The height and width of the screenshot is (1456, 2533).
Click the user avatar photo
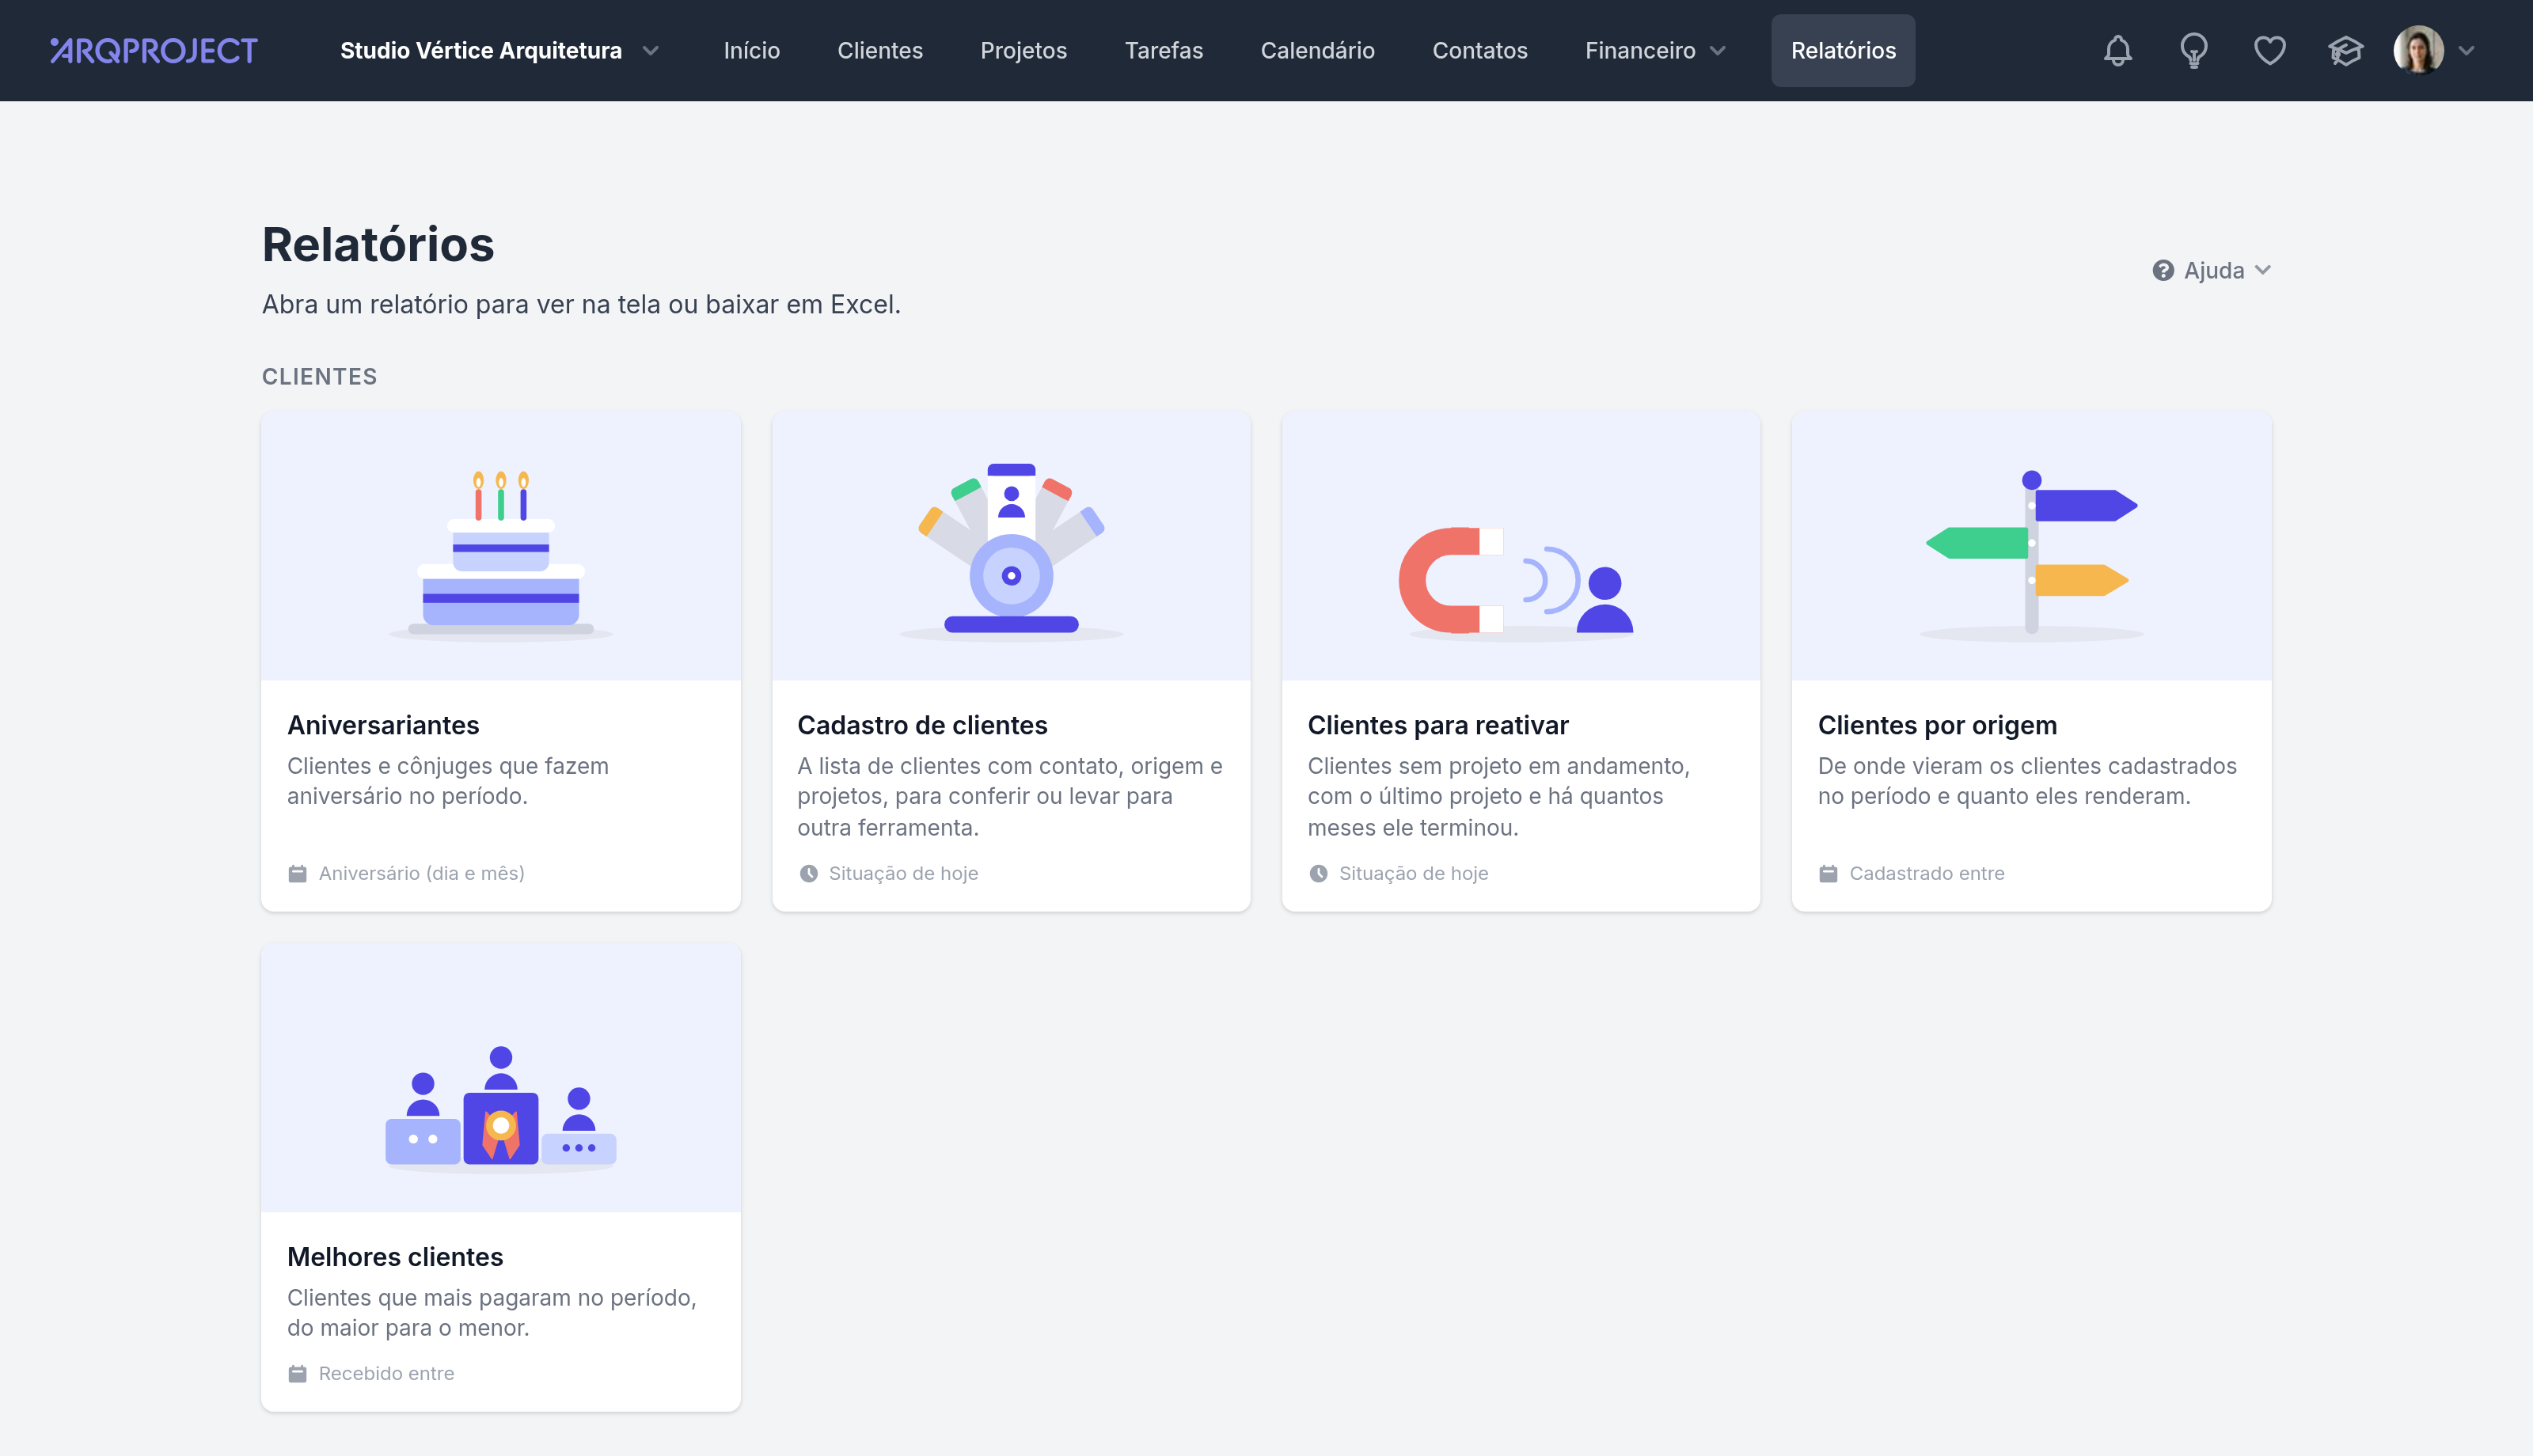2418,50
